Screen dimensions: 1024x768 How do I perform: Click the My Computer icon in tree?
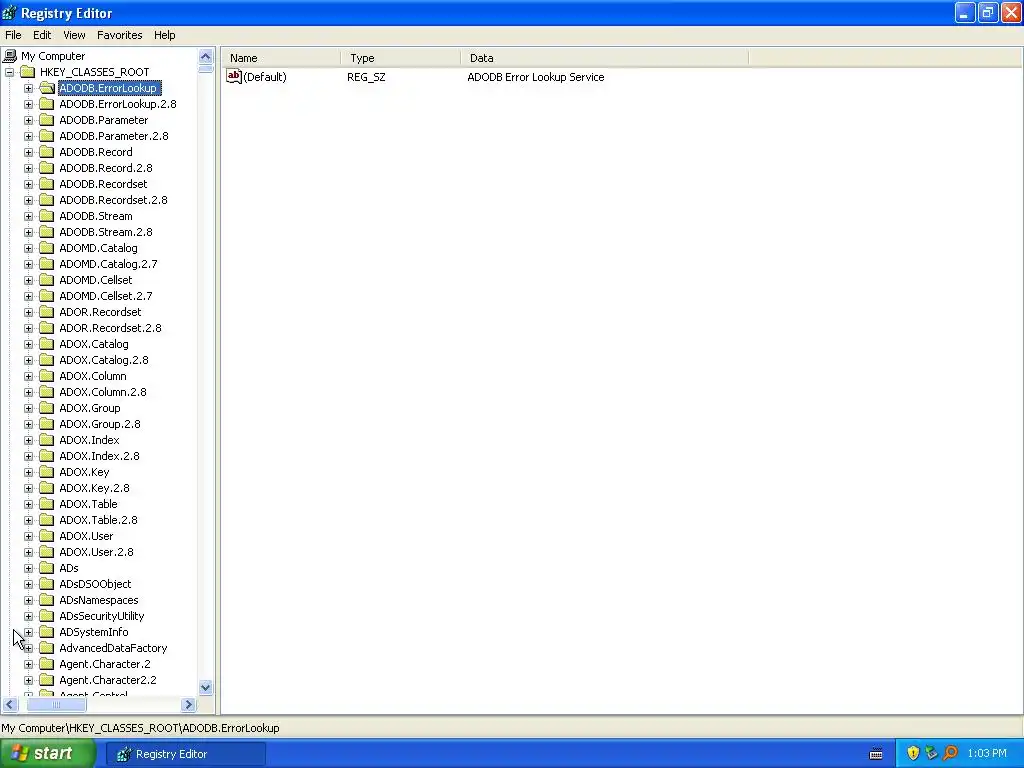(x=10, y=56)
